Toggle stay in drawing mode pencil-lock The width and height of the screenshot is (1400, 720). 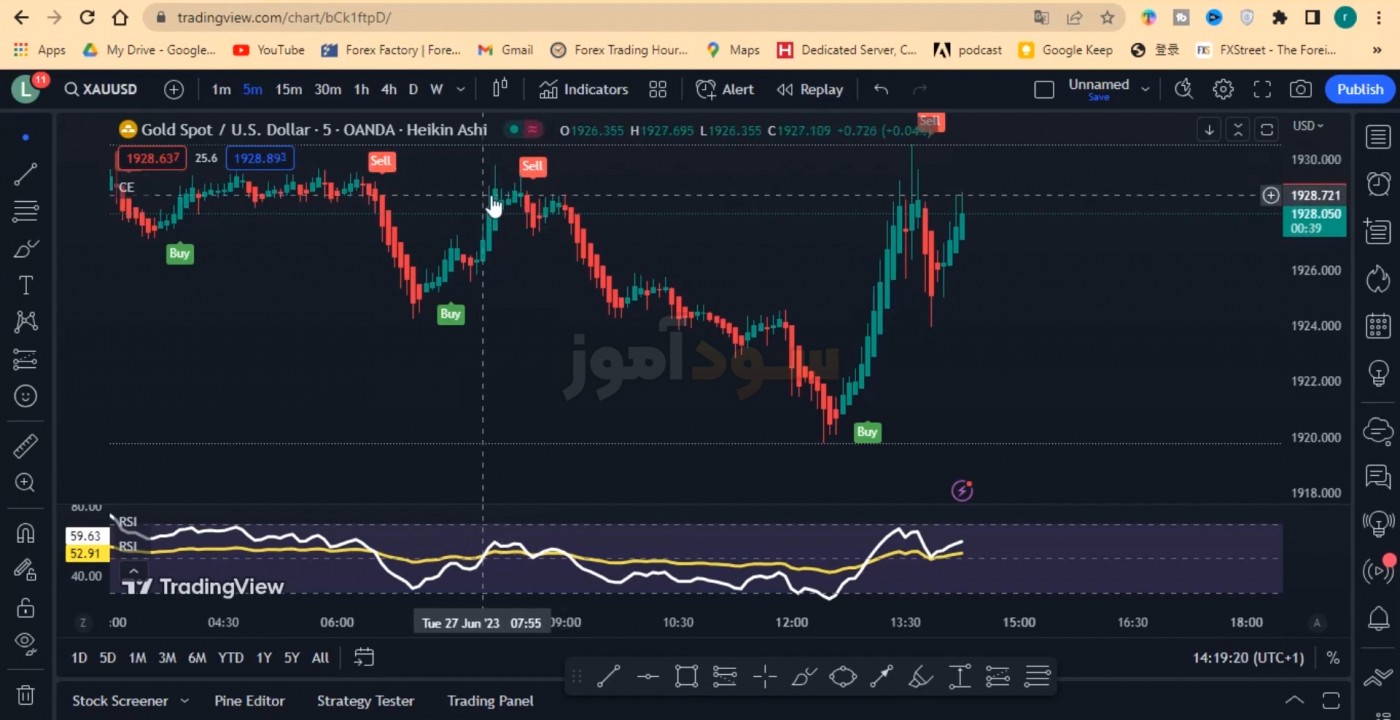point(26,570)
